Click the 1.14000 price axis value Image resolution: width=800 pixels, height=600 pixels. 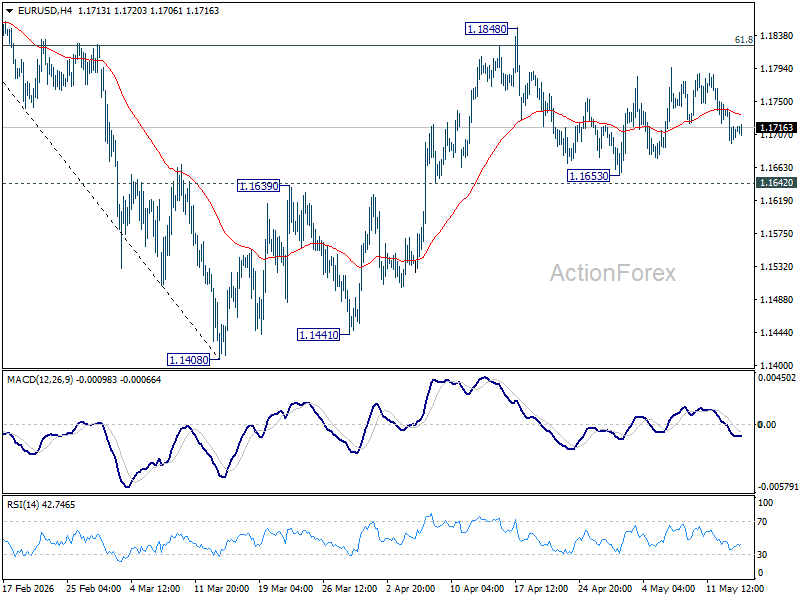pyautogui.click(x=777, y=365)
